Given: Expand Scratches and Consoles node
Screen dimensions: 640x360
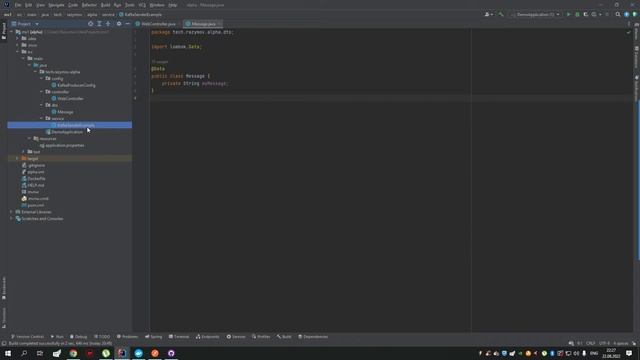Looking at the screenshot, I should tap(11, 219).
